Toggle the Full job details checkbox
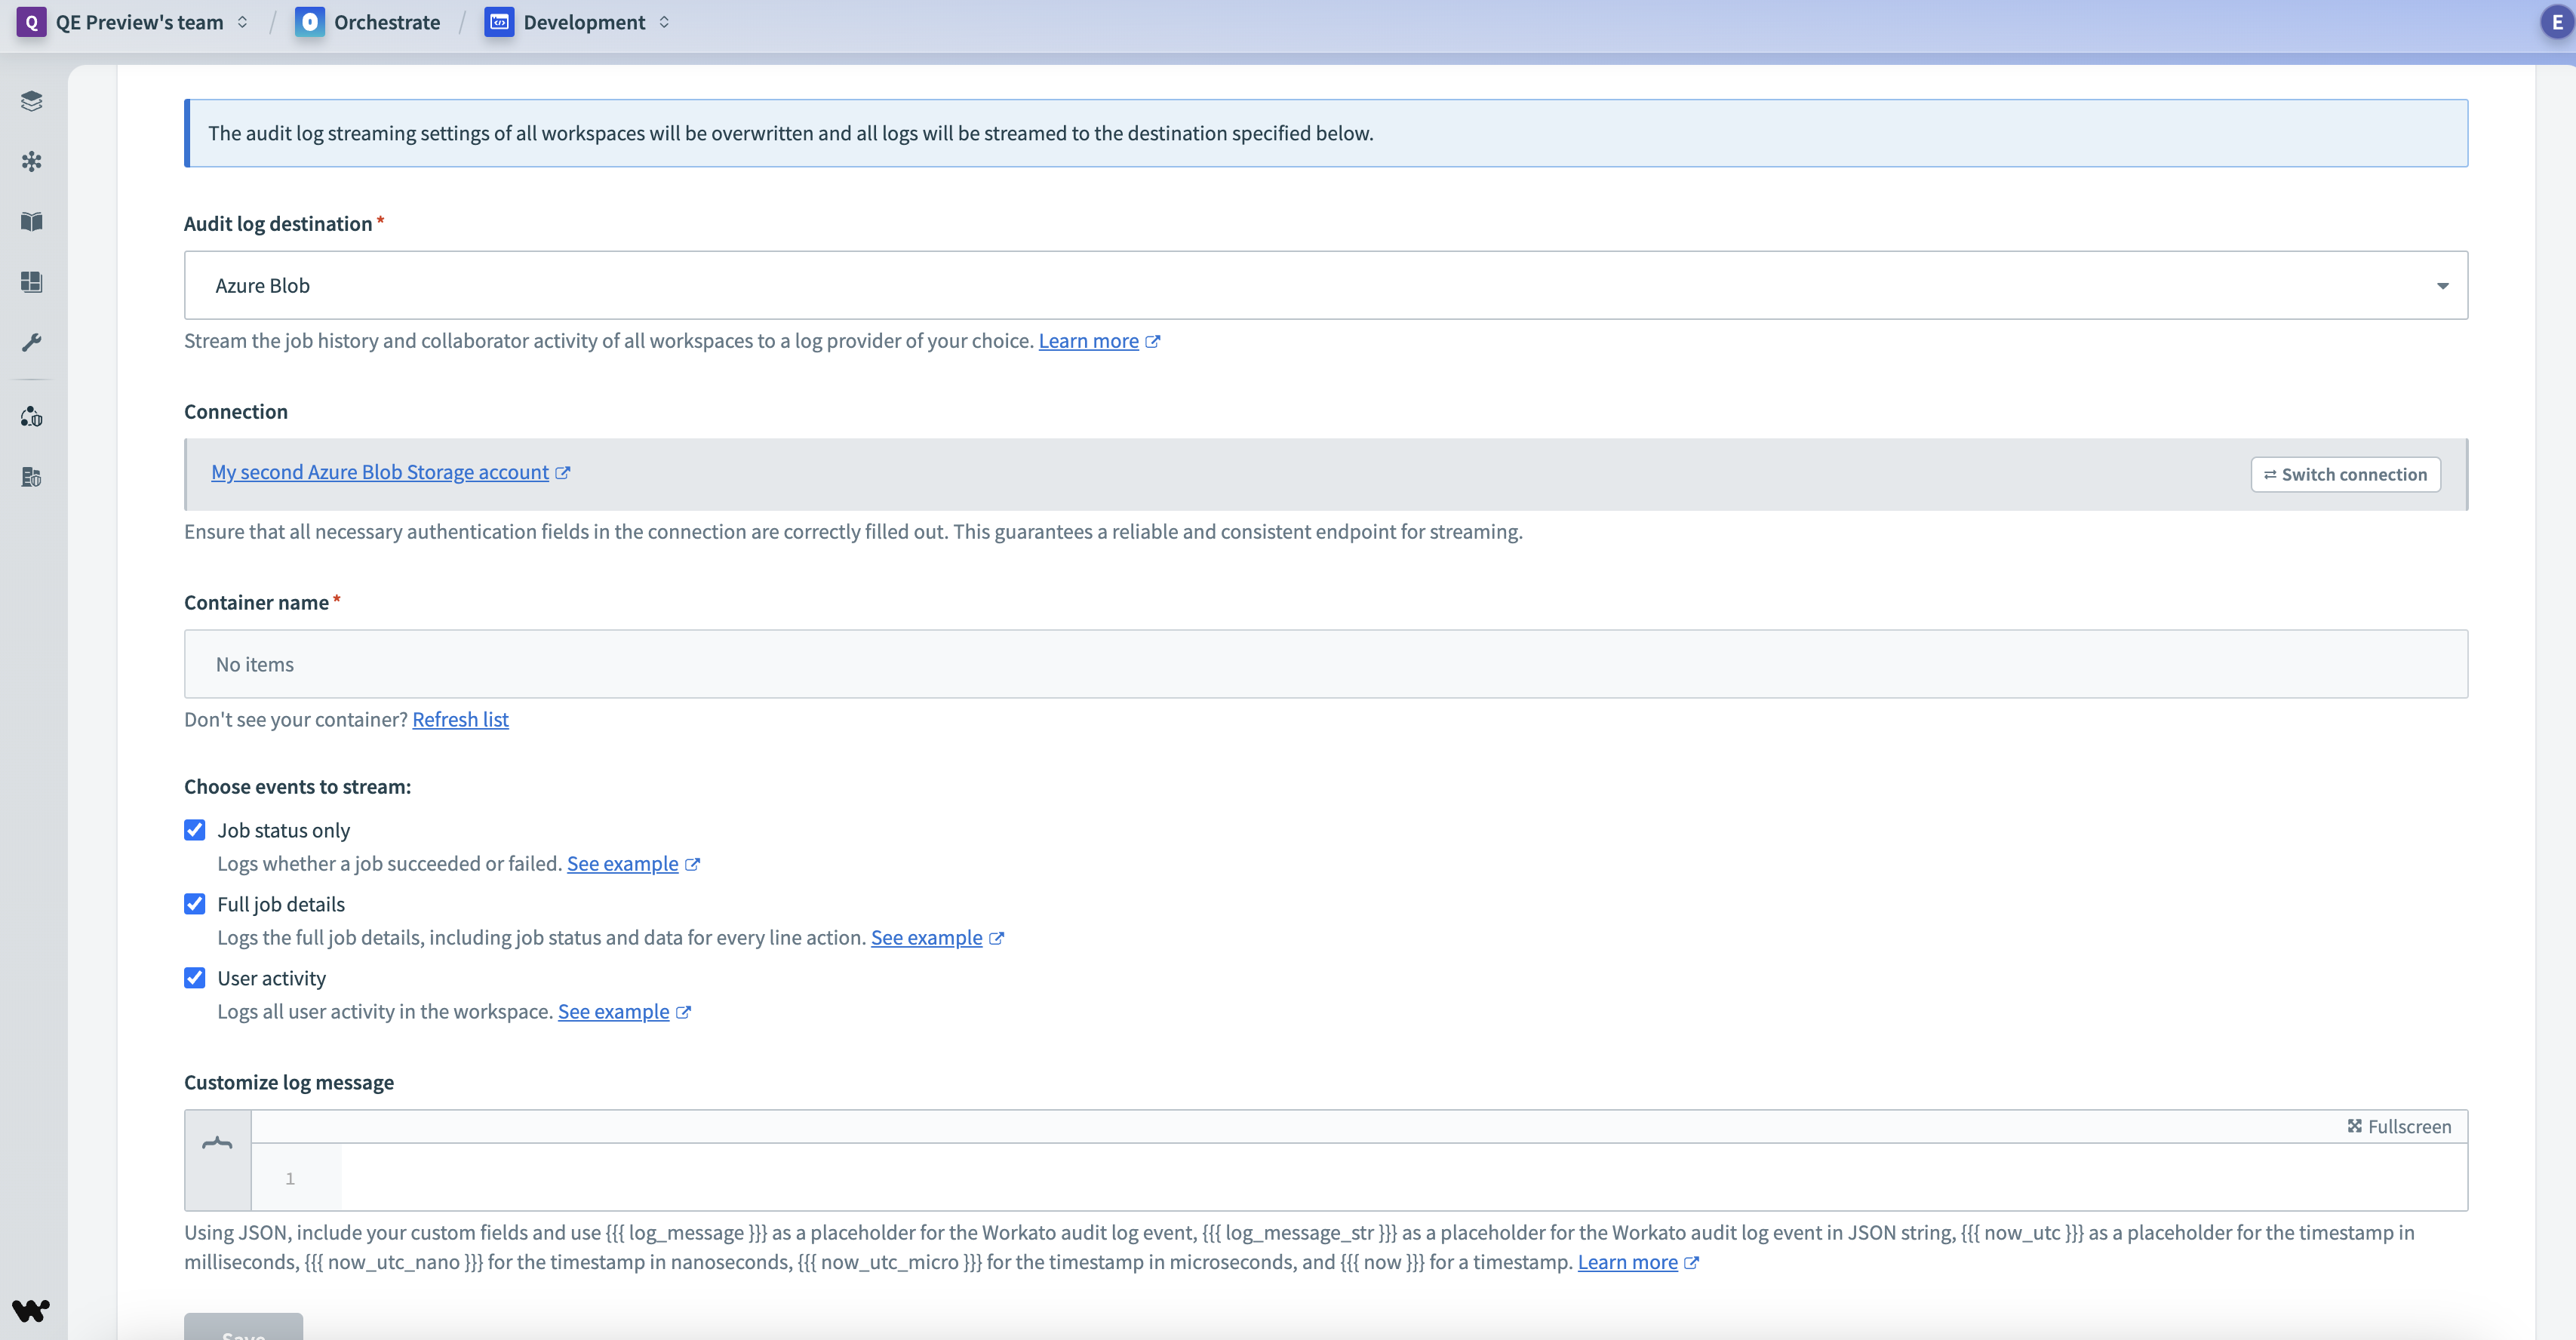Image resolution: width=2576 pixels, height=1340 pixels. click(x=195, y=904)
